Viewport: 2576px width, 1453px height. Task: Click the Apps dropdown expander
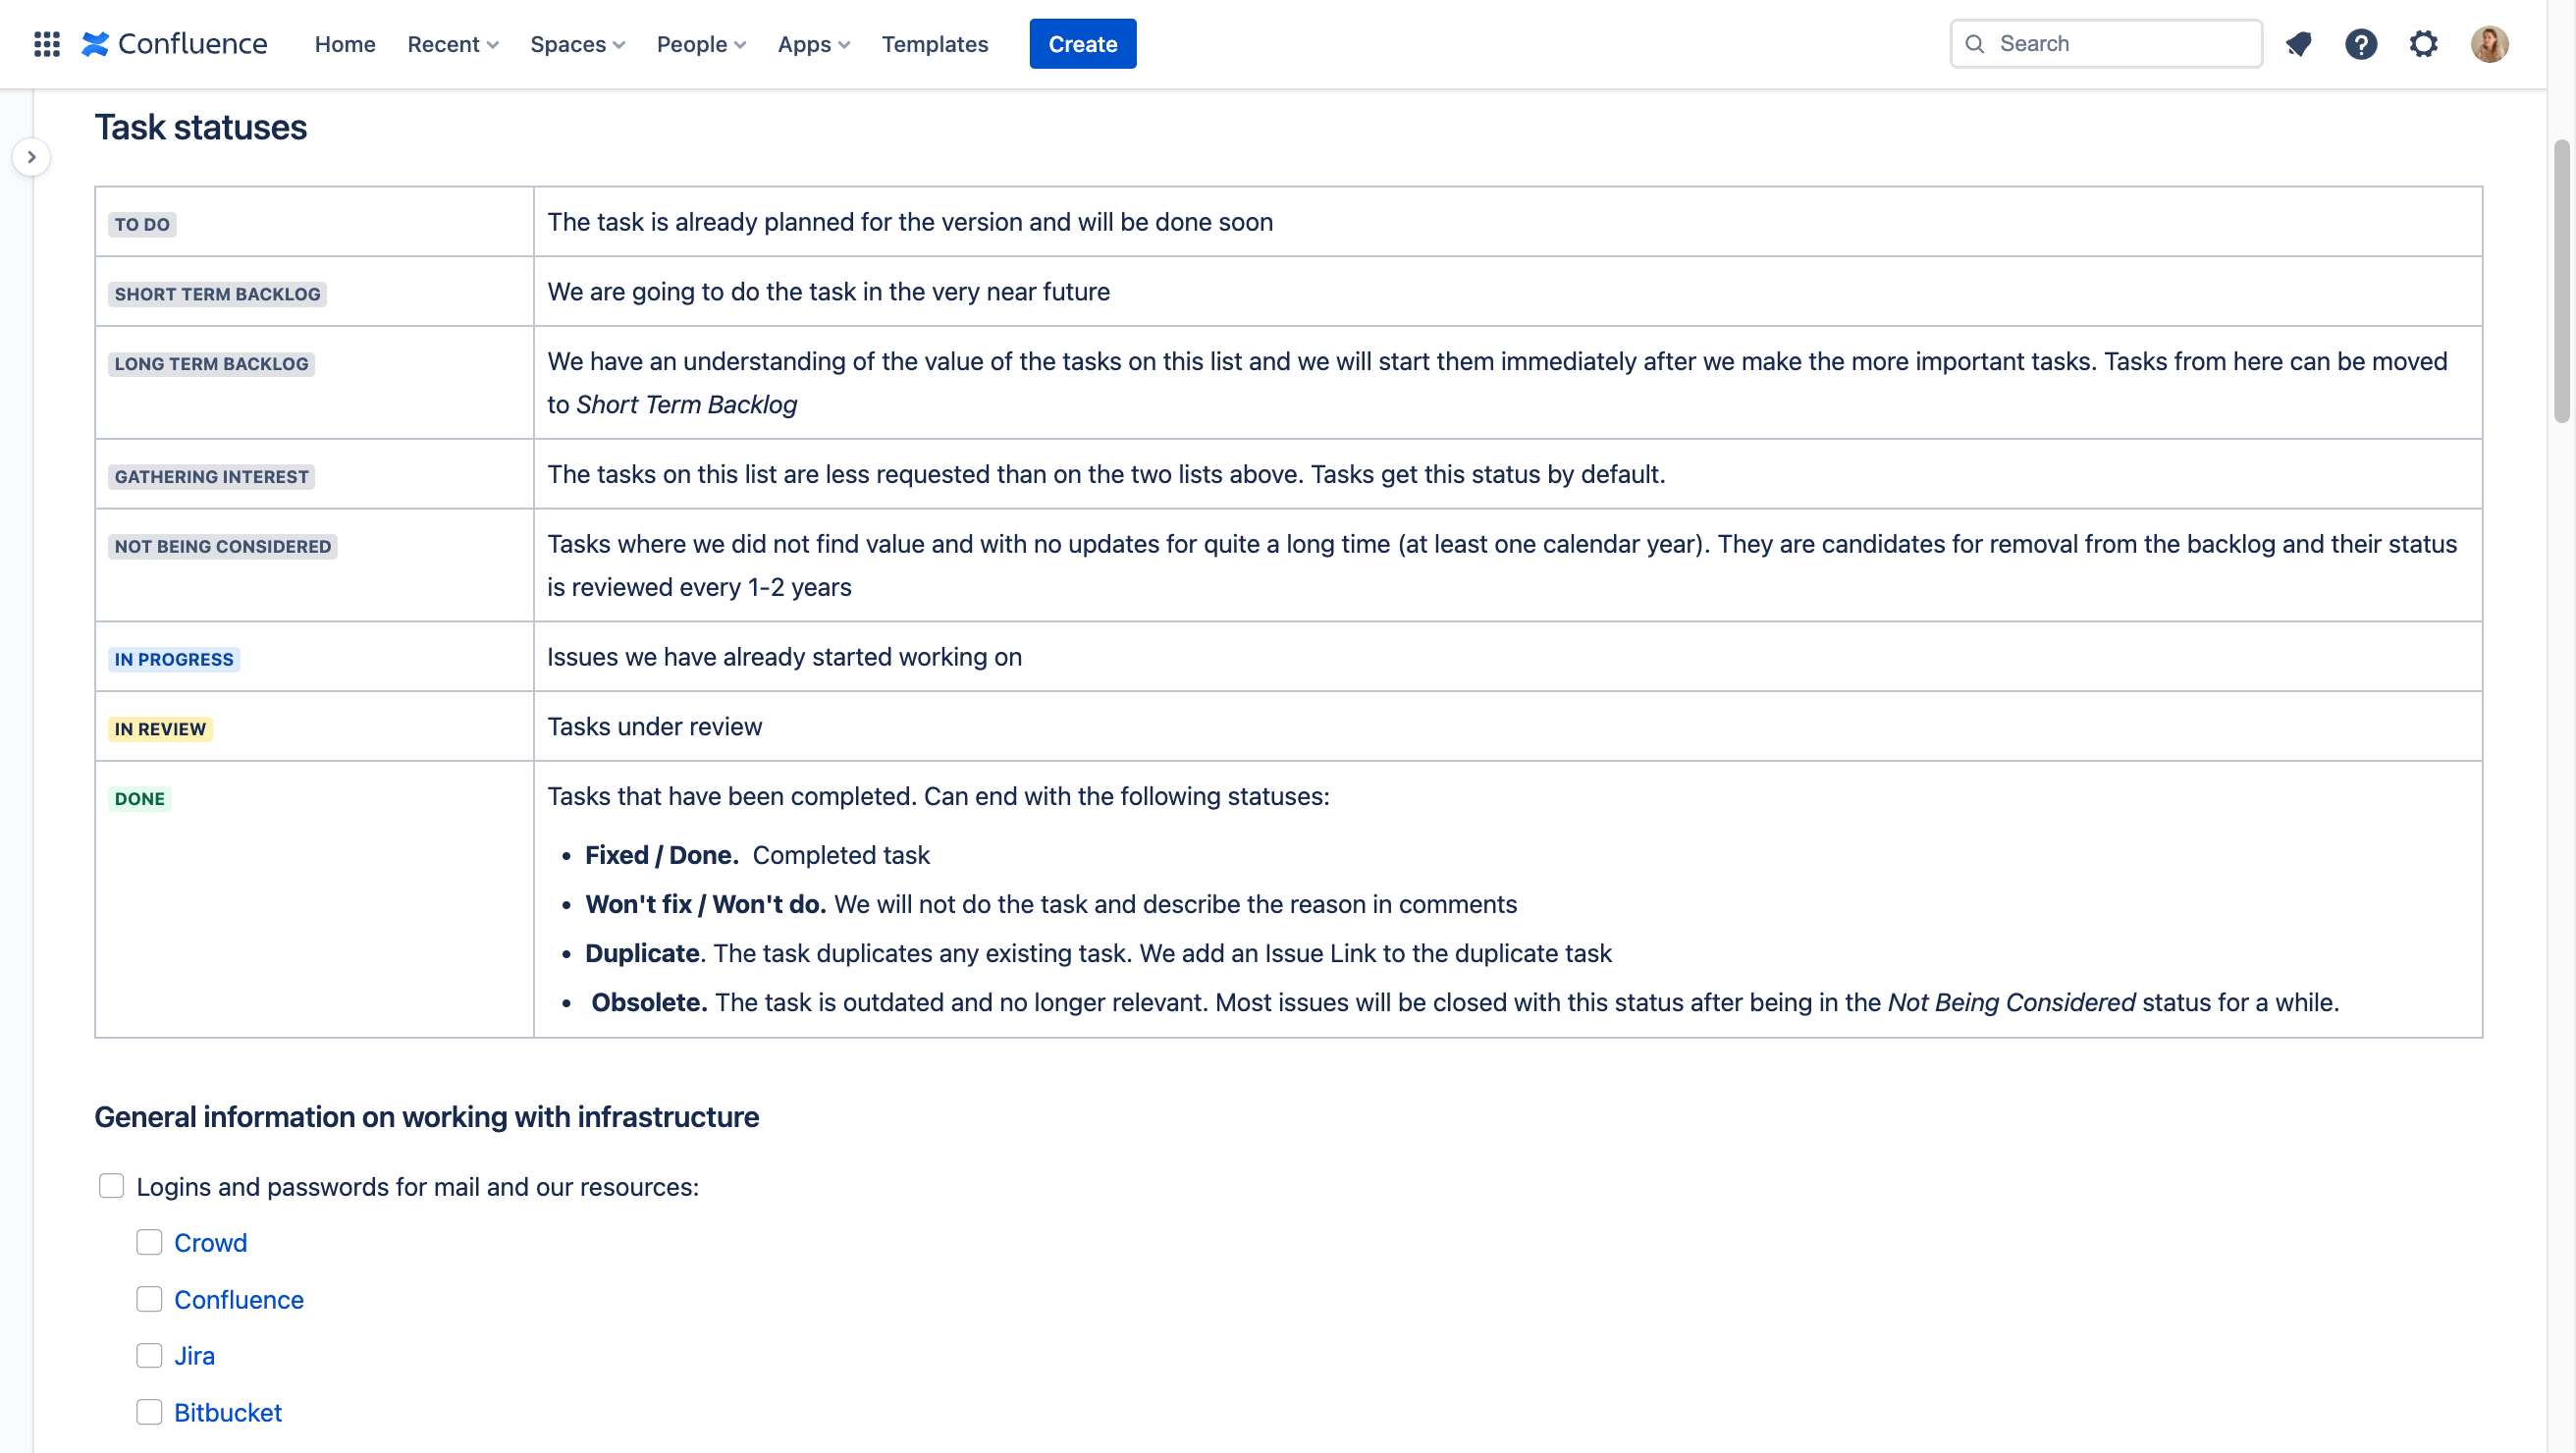click(x=842, y=42)
